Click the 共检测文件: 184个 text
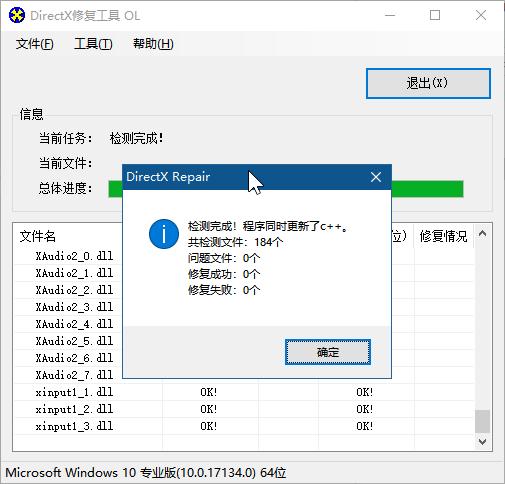This screenshot has width=505, height=484. point(235,242)
